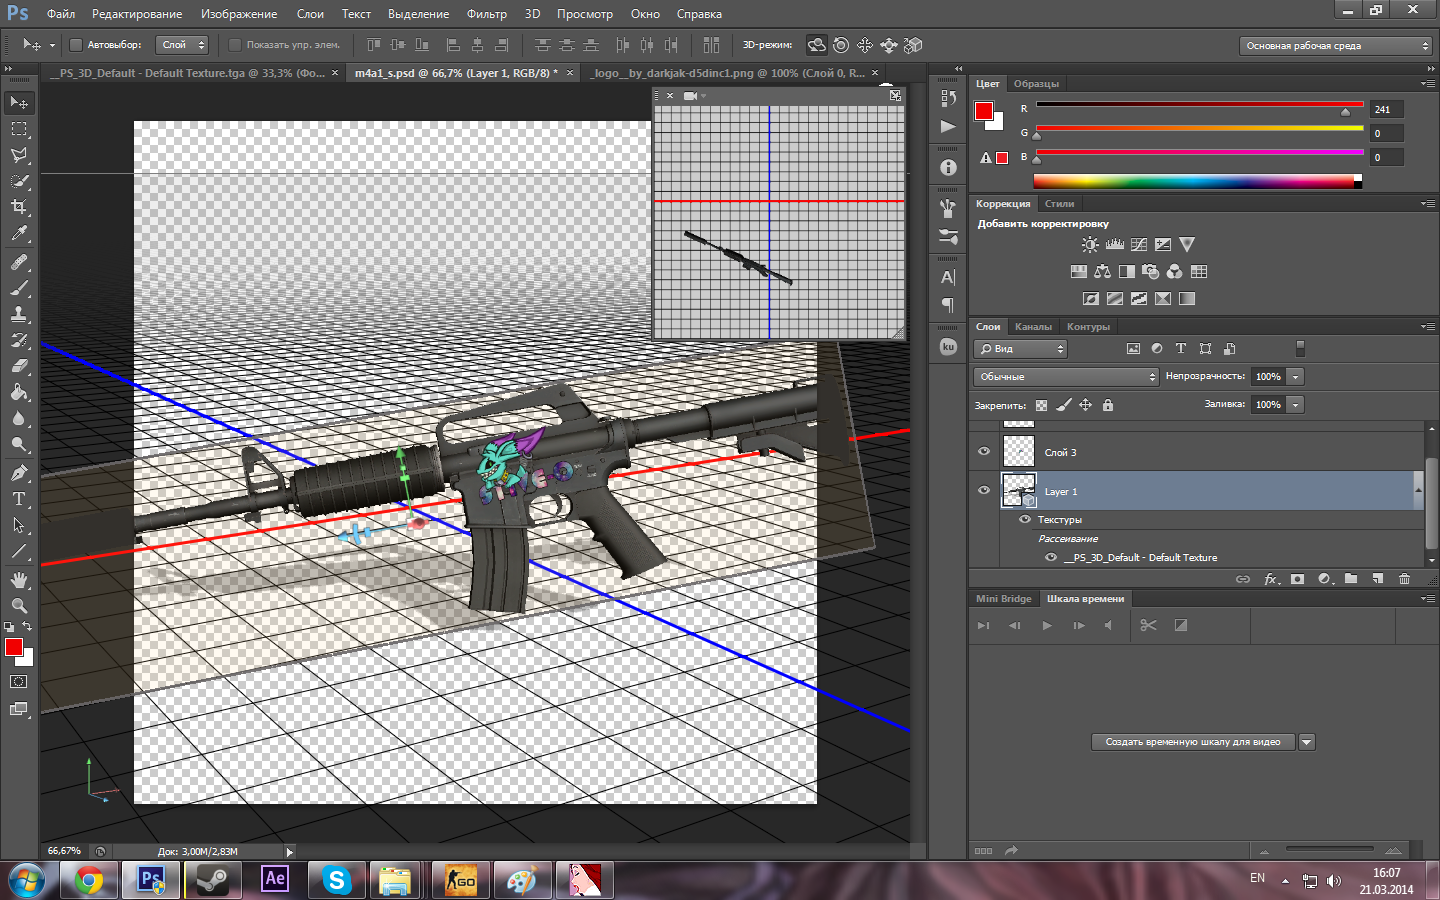This screenshot has height=900, width=1440.
Task: Add a Levels adjustment layer
Action: (x=1115, y=244)
